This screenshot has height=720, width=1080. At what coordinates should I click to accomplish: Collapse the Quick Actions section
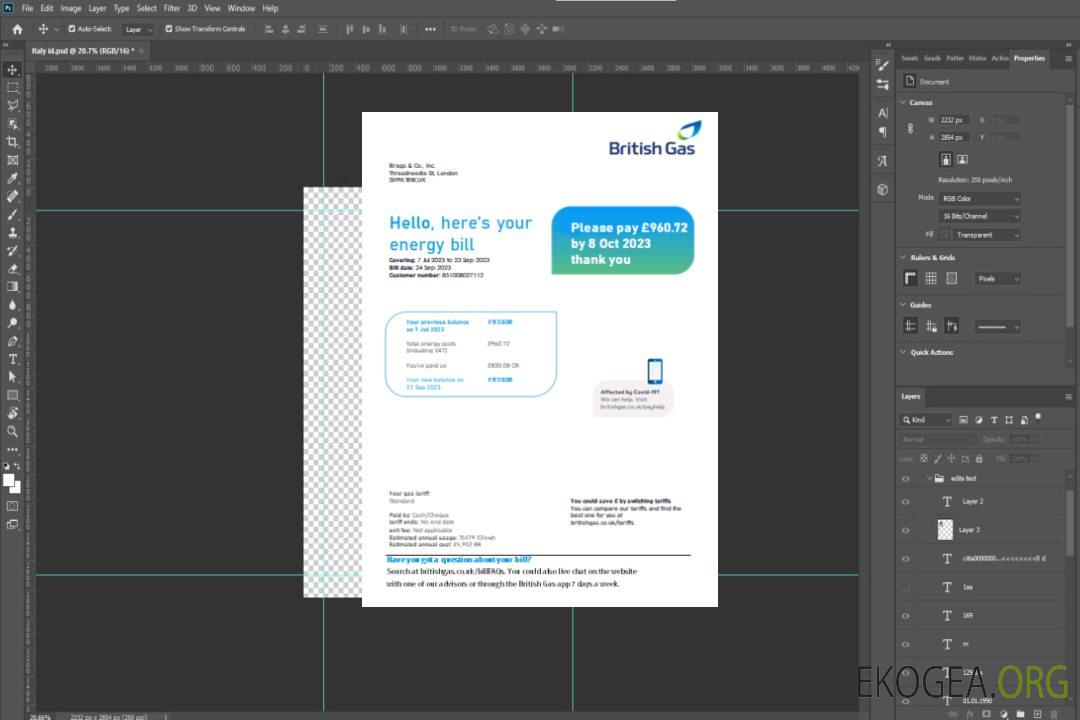point(903,352)
